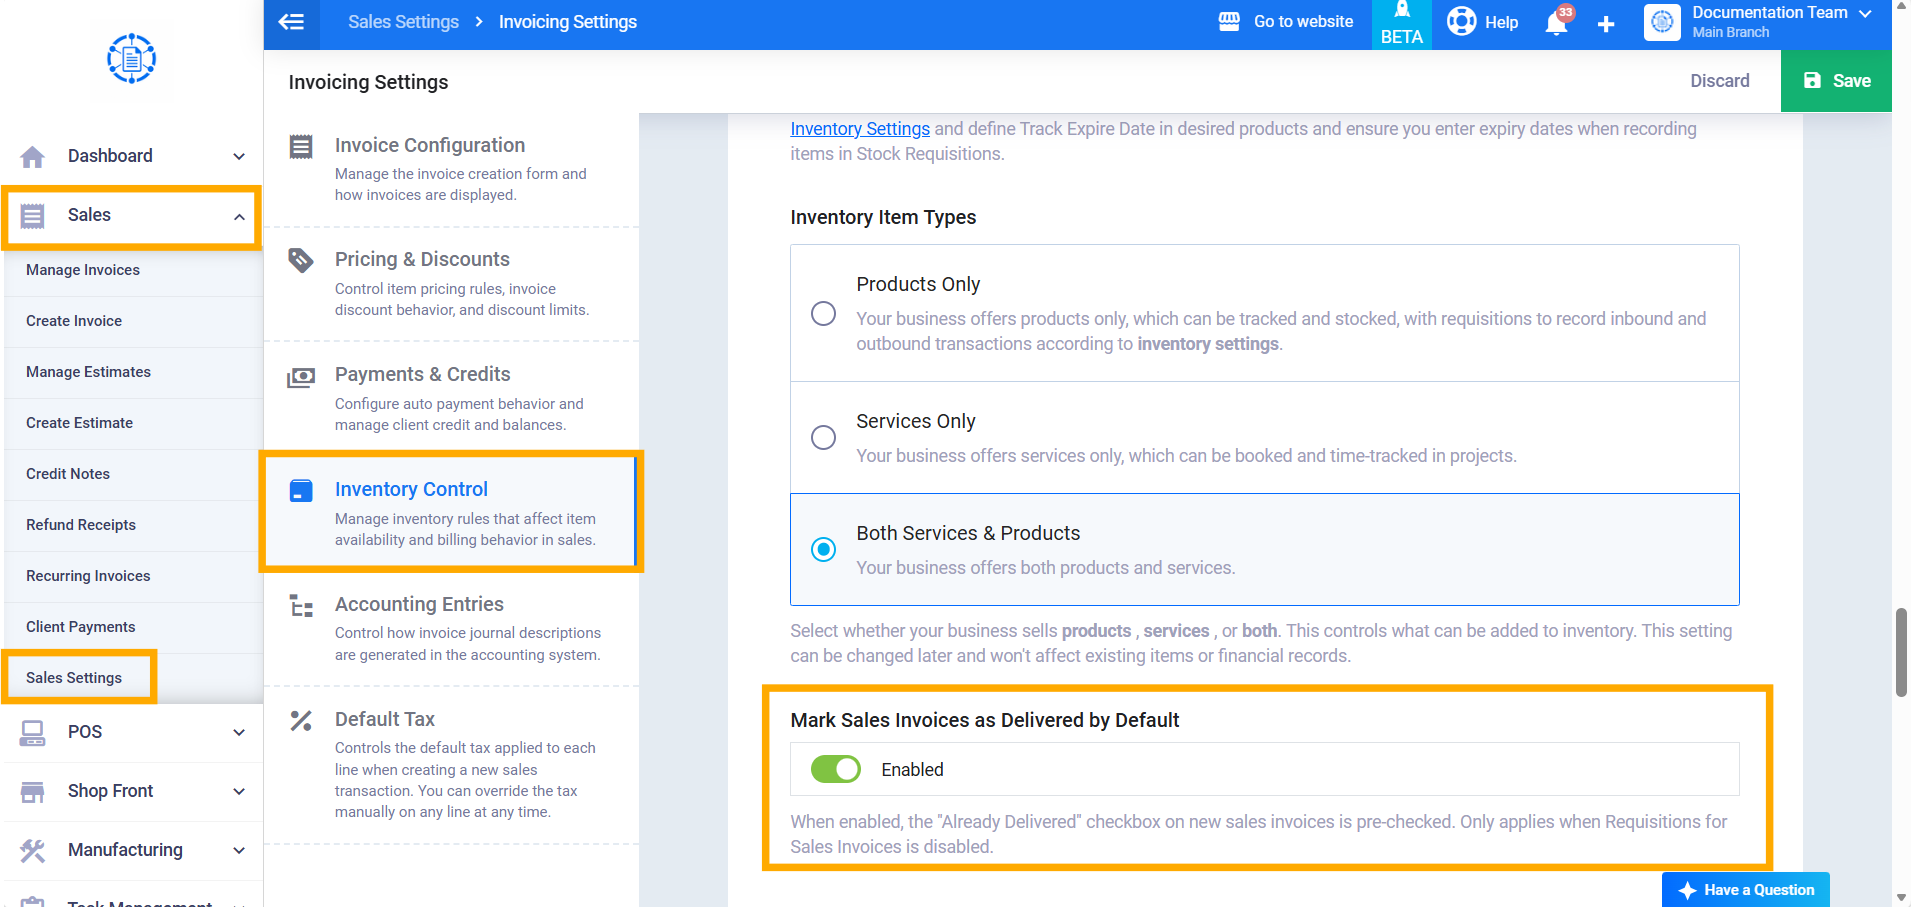Click the Have a Question chat button

pyautogui.click(x=1746, y=890)
